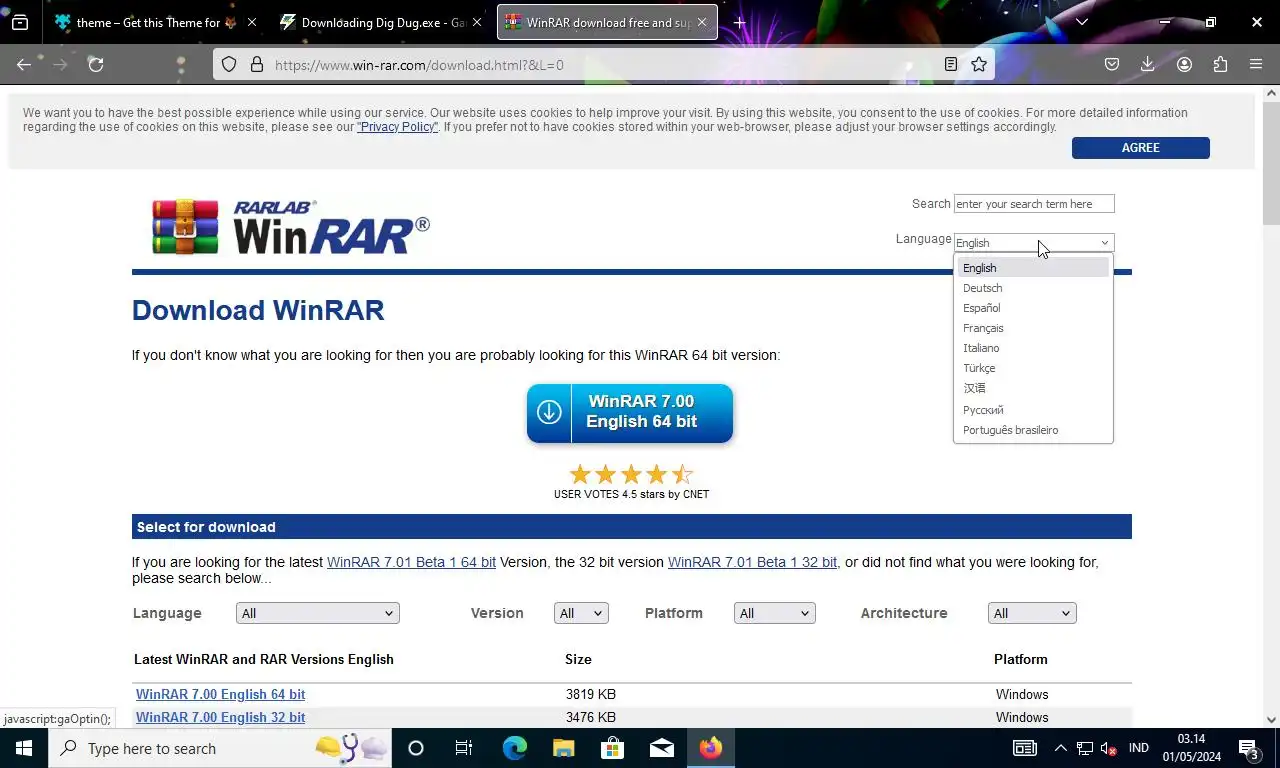Open the Privacy Policy link
1280x768 pixels.
click(398, 127)
